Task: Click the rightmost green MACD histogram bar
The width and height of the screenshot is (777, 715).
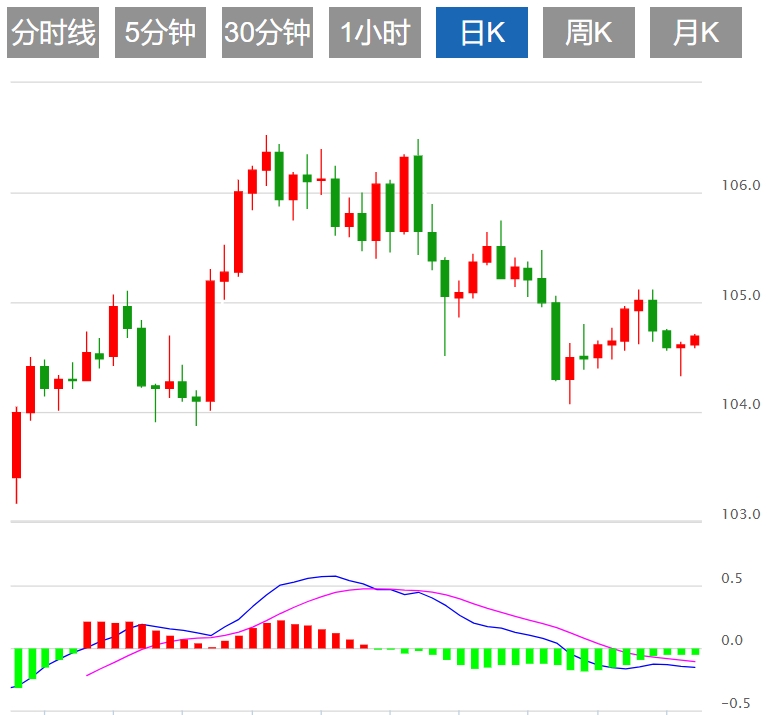Action: pos(694,651)
